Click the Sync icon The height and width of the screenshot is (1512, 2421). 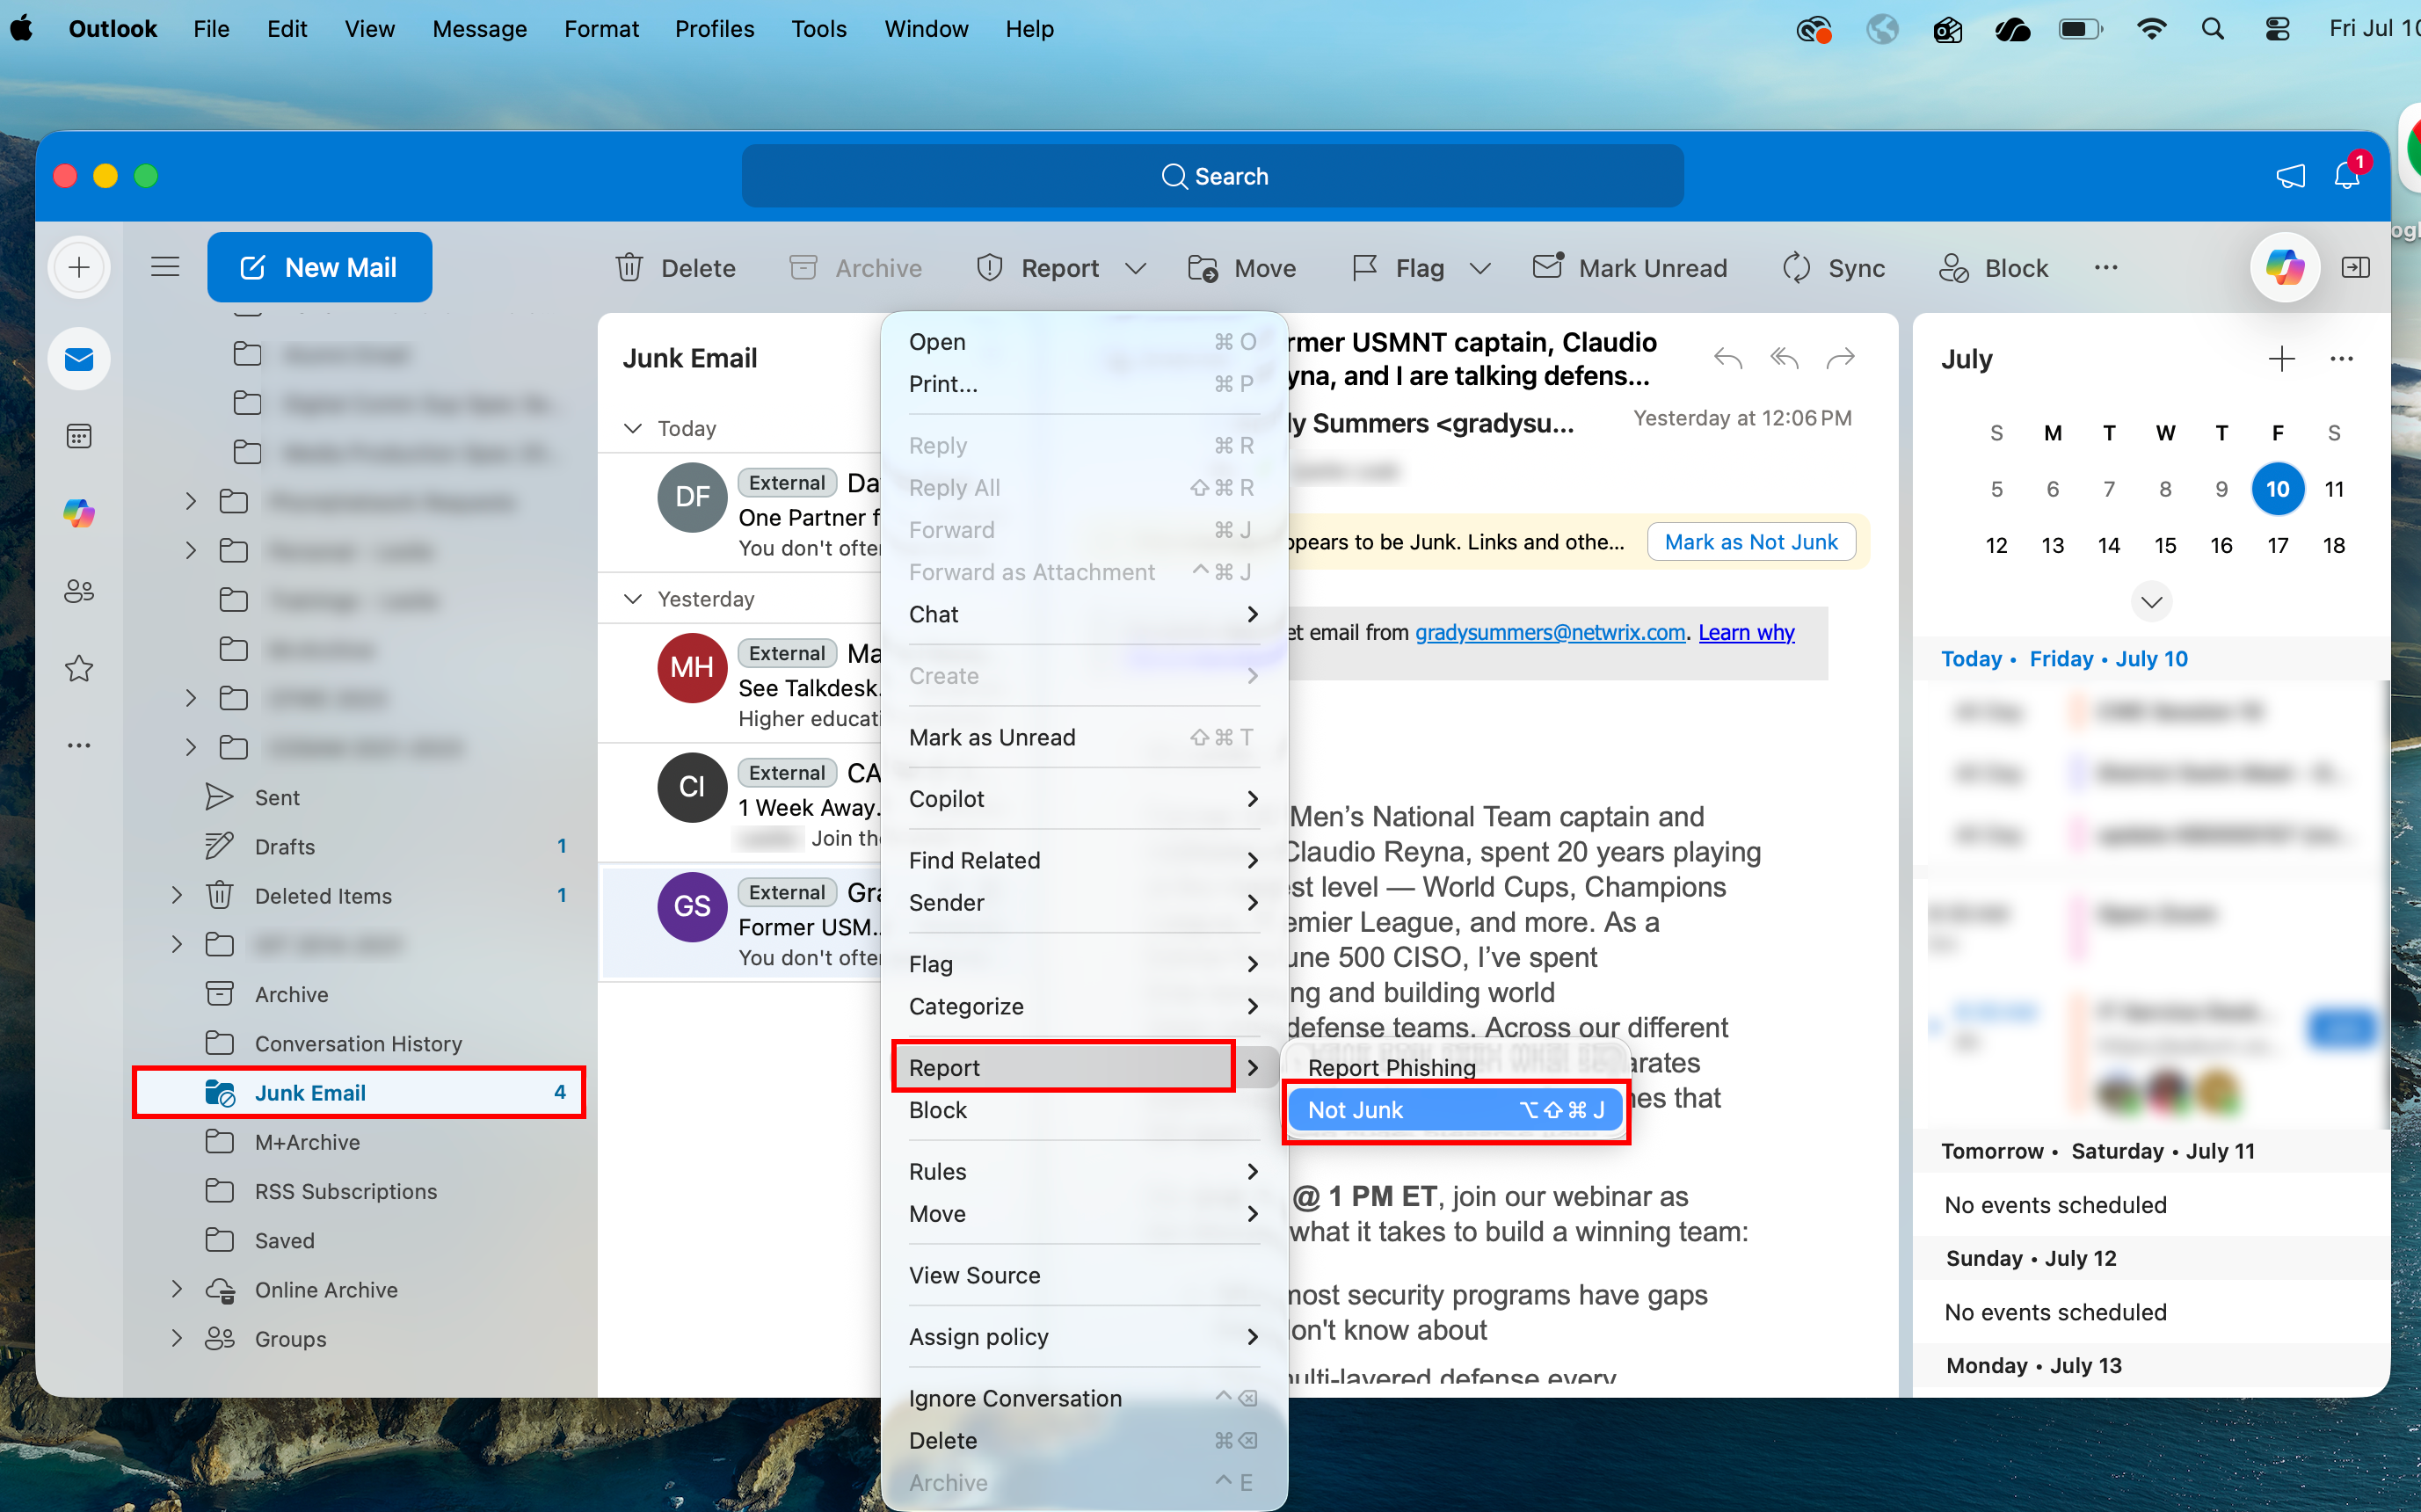click(1796, 268)
